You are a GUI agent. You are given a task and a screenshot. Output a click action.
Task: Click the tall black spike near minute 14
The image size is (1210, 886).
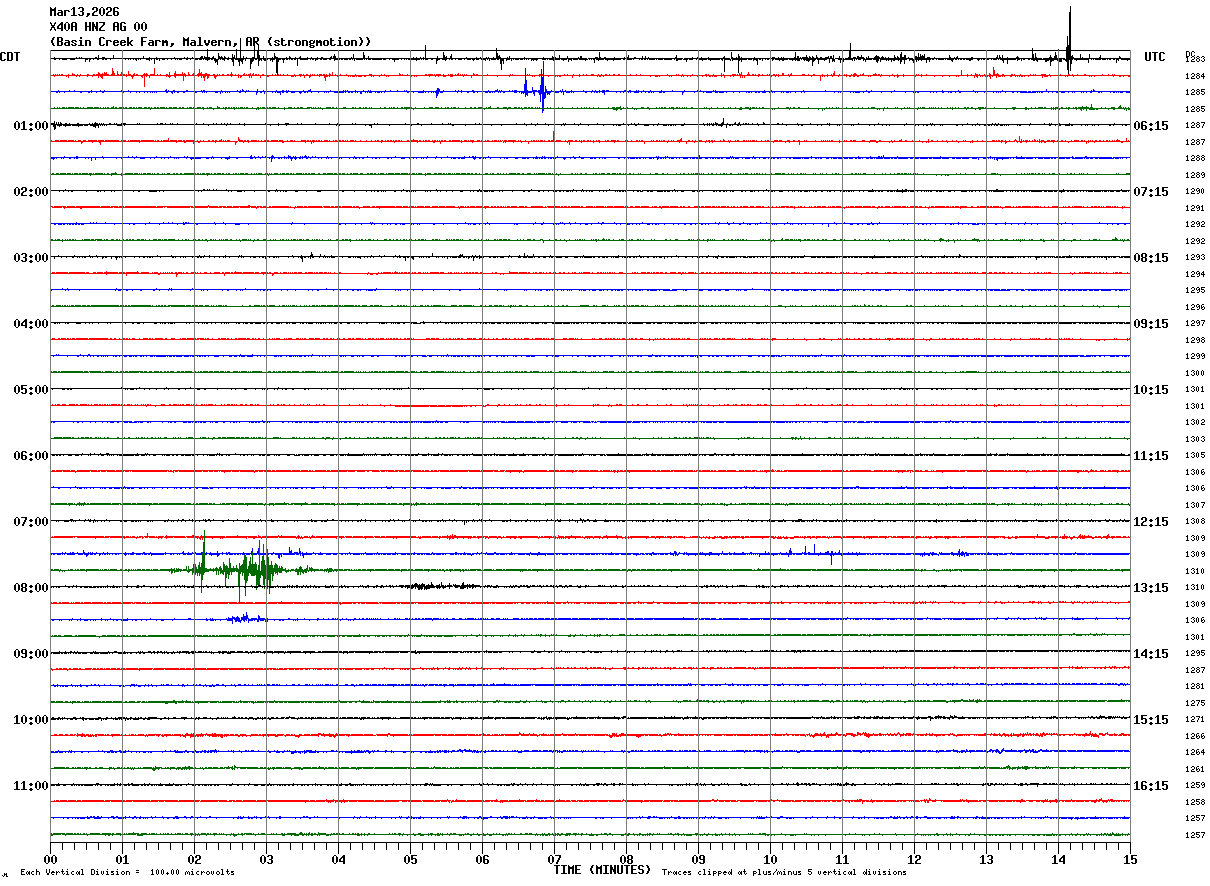pyautogui.click(x=1069, y=40)
